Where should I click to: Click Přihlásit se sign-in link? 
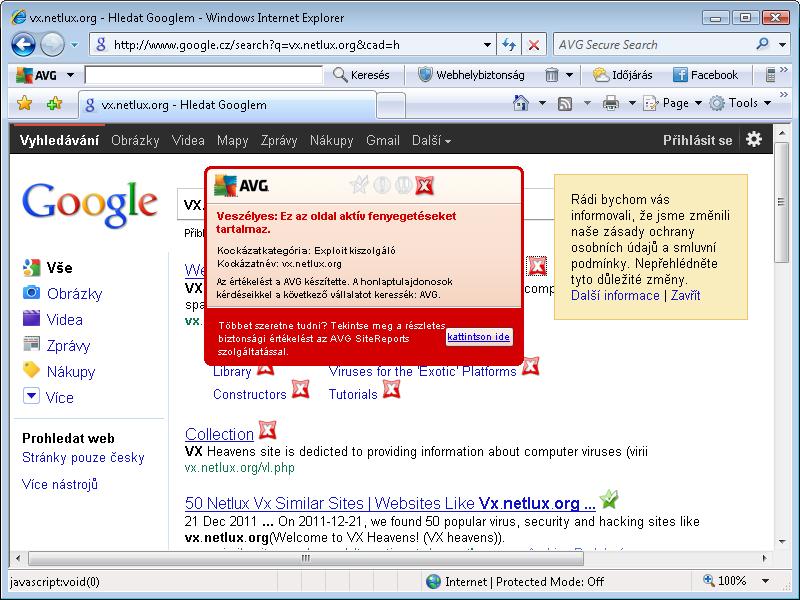click(697, 140)
